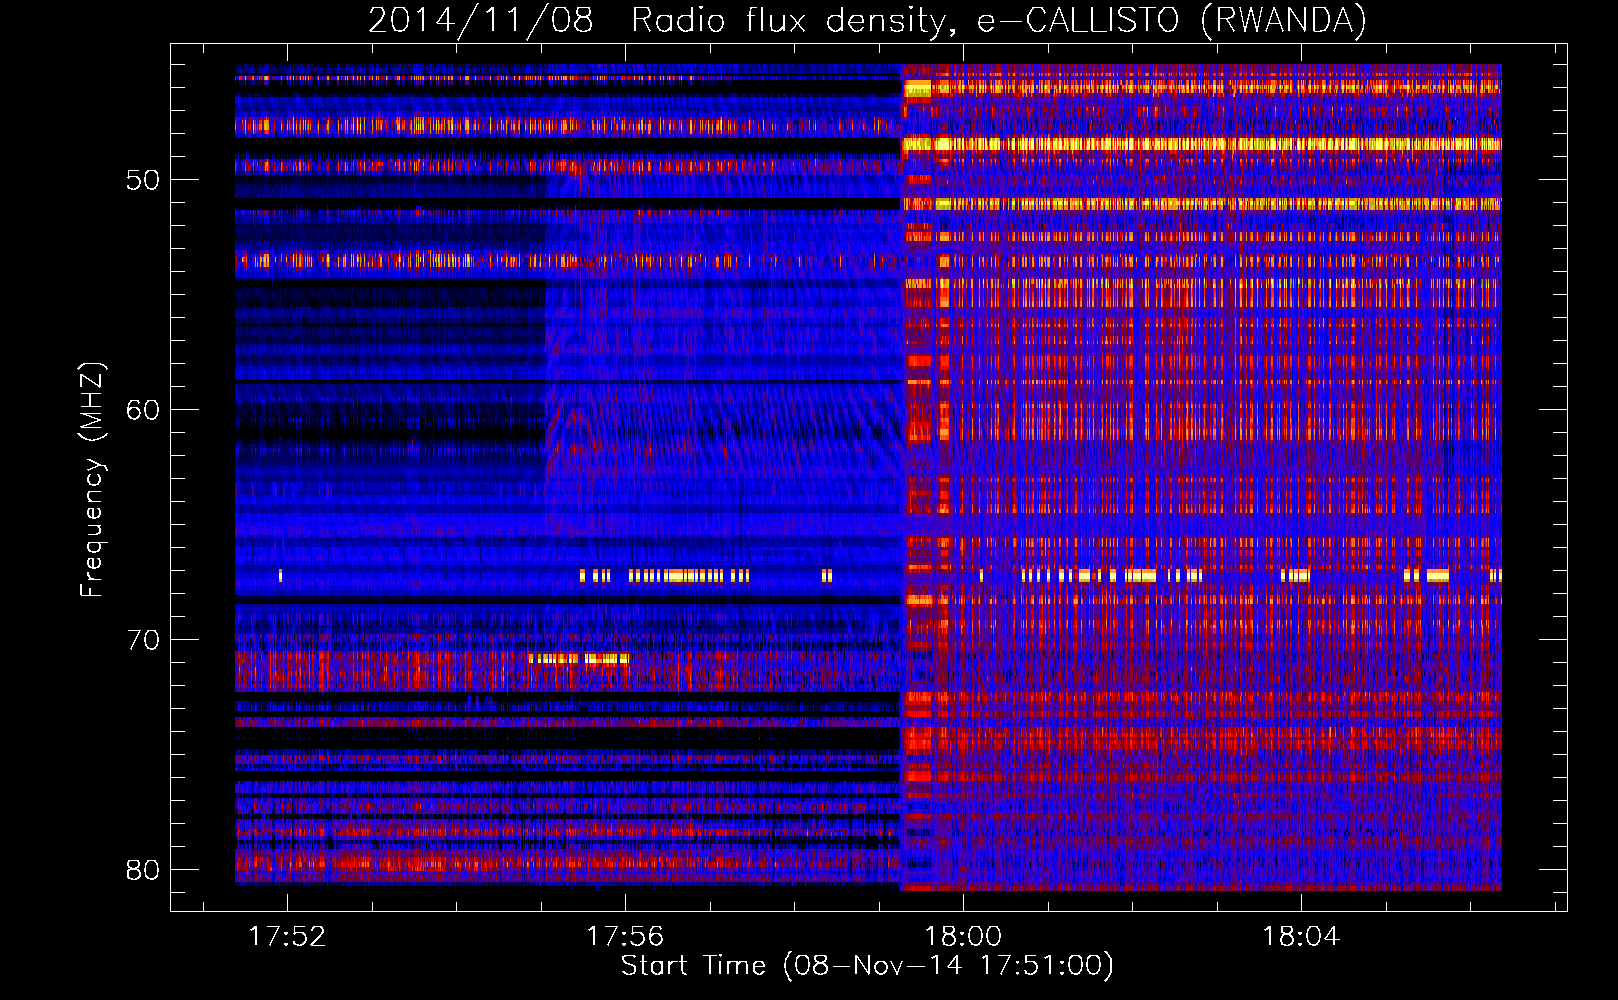Click the '80' frequency tick label

(x=143, y=870)
